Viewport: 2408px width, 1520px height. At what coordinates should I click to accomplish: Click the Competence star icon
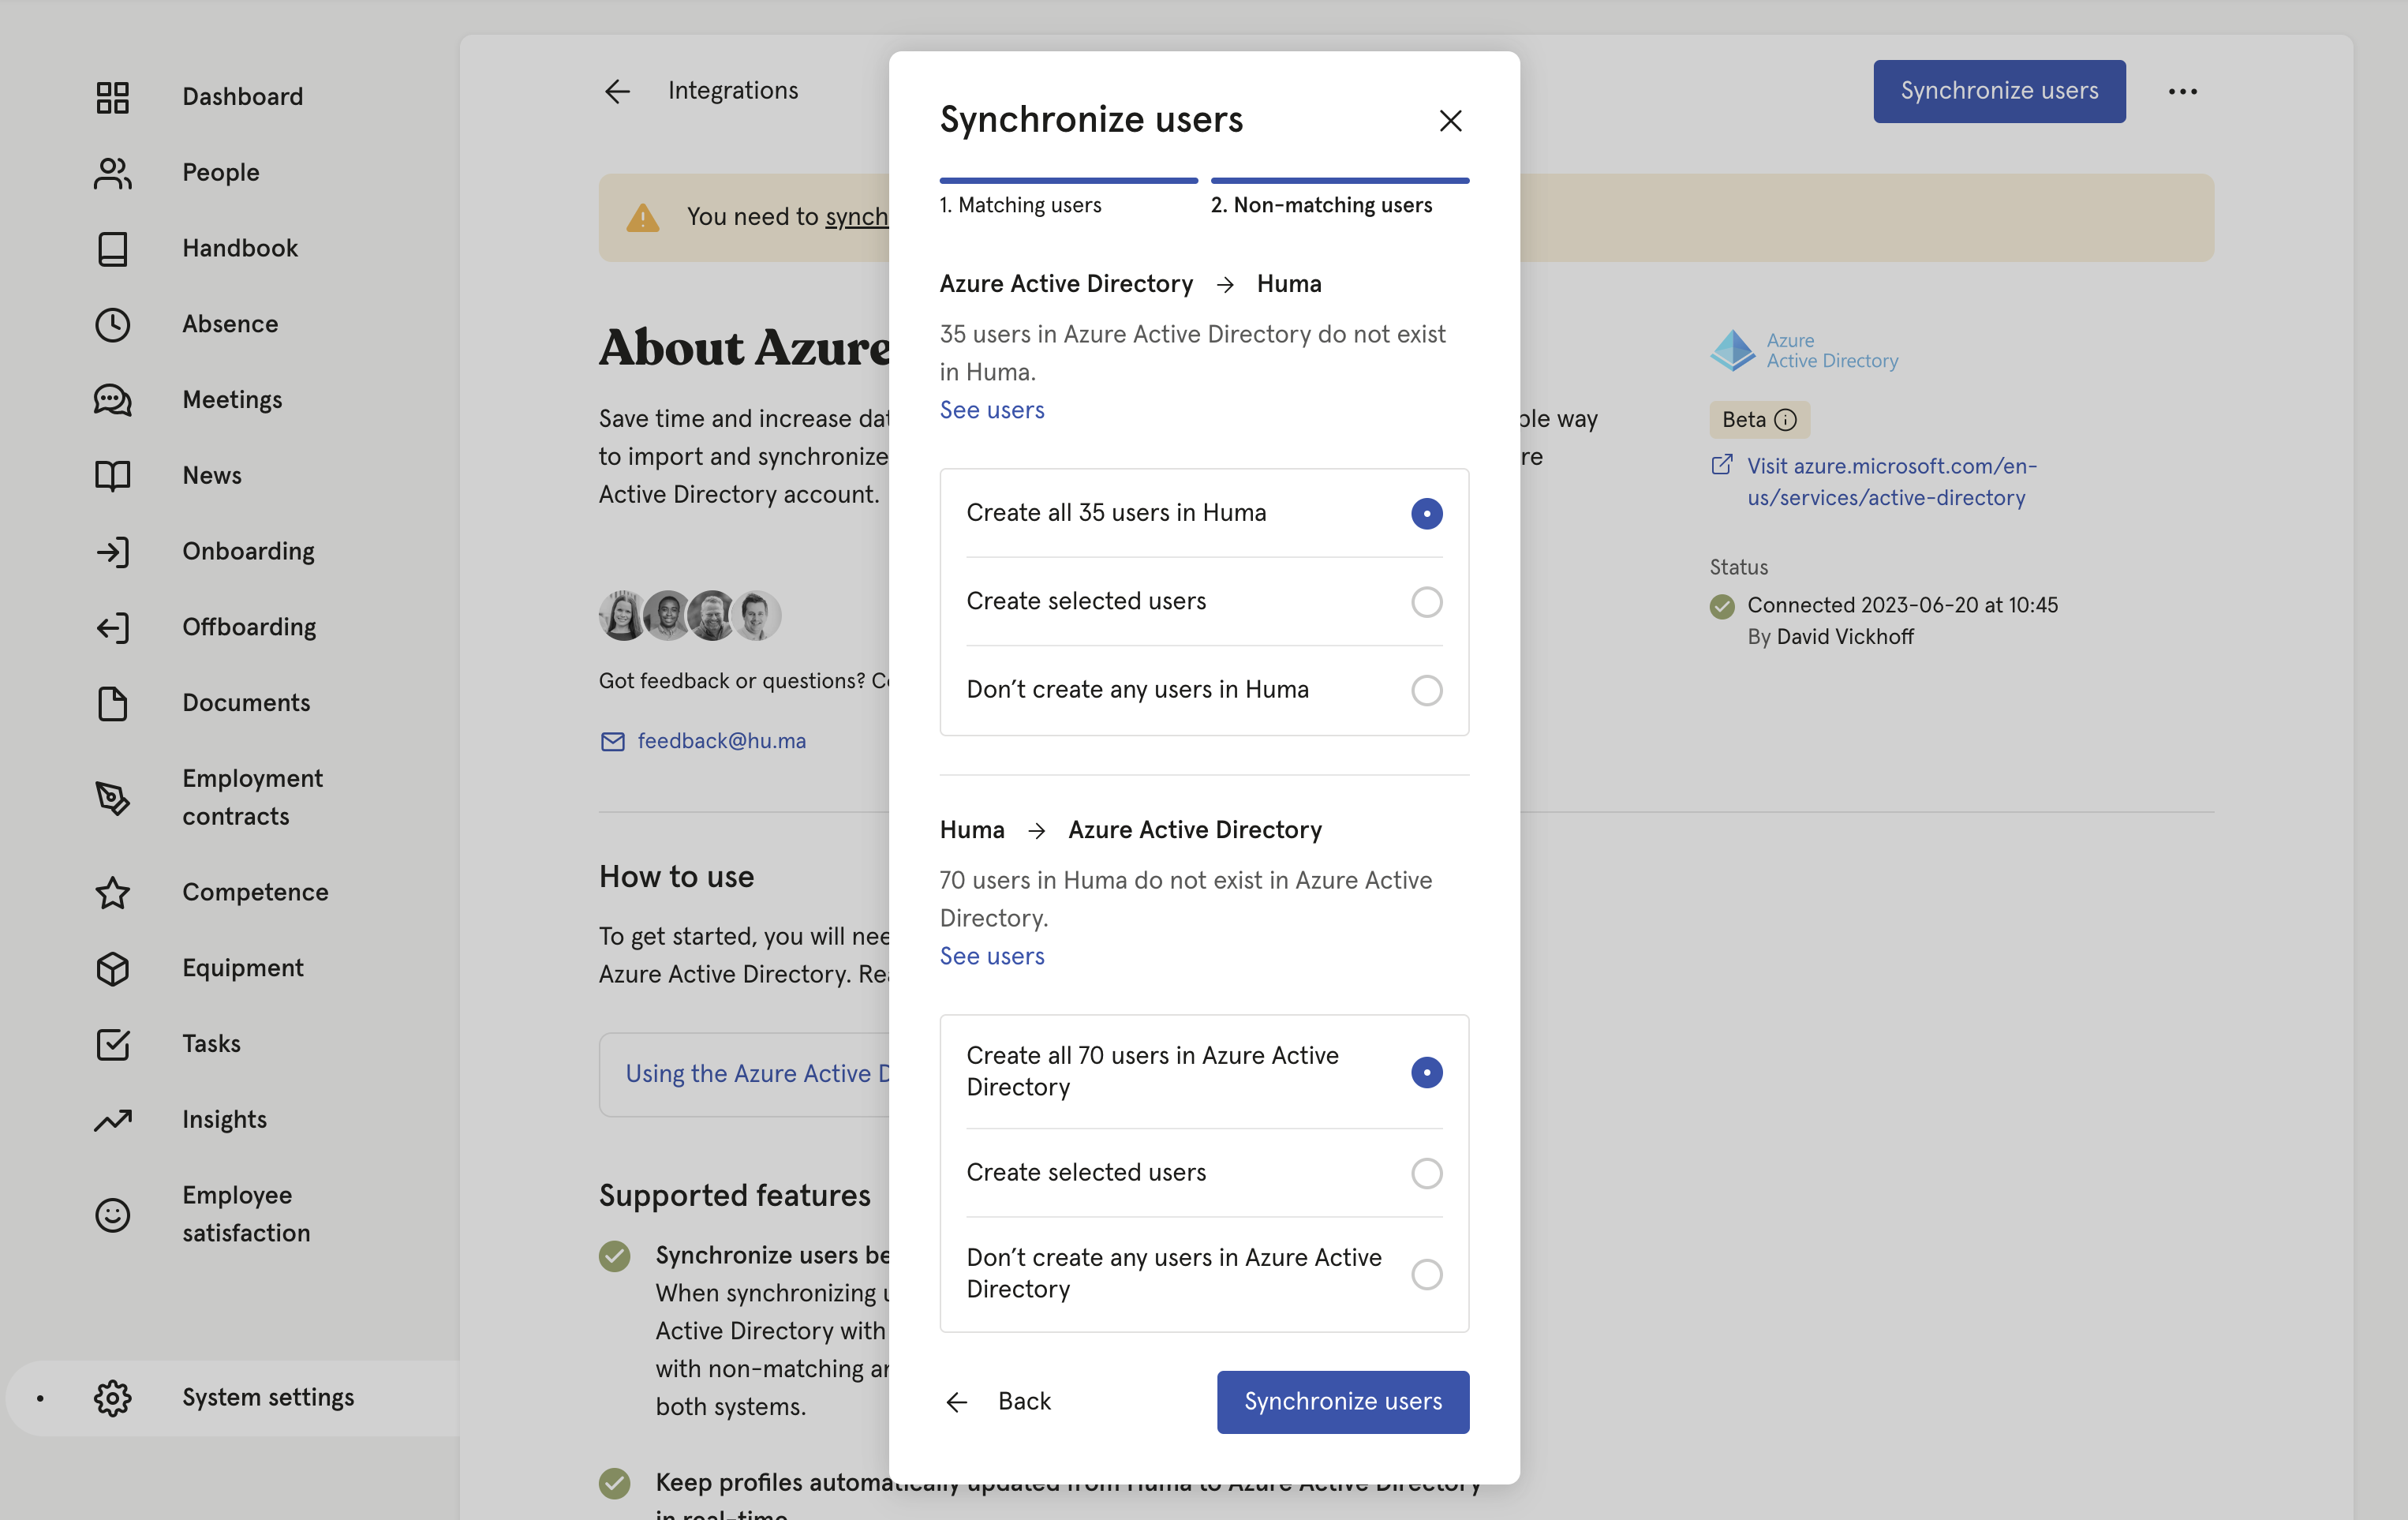click(112, 893)
